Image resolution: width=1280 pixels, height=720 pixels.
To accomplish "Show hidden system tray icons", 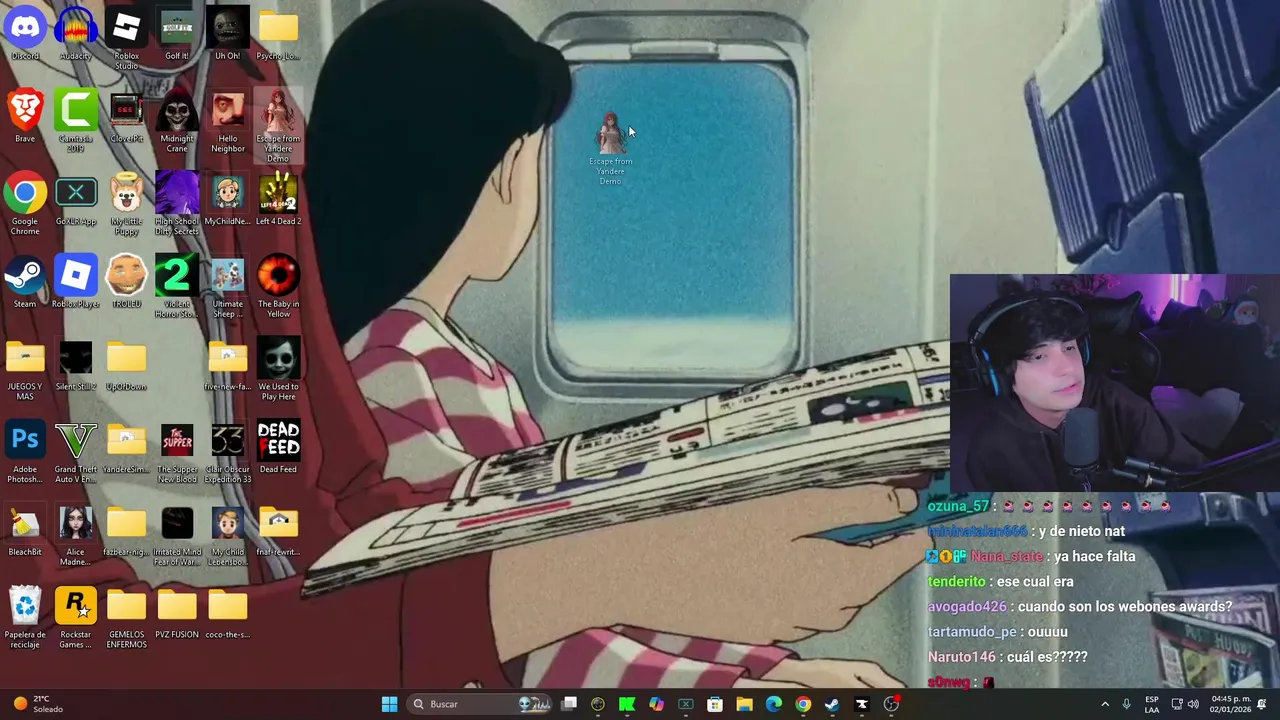I will (1105, 704).
